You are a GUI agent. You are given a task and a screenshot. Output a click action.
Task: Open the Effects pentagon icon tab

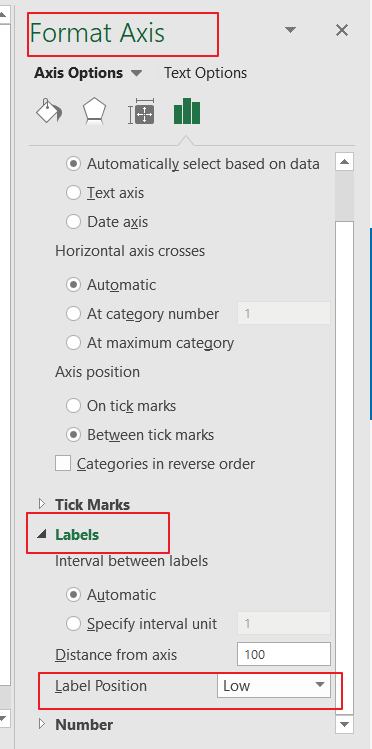[95, 111]
